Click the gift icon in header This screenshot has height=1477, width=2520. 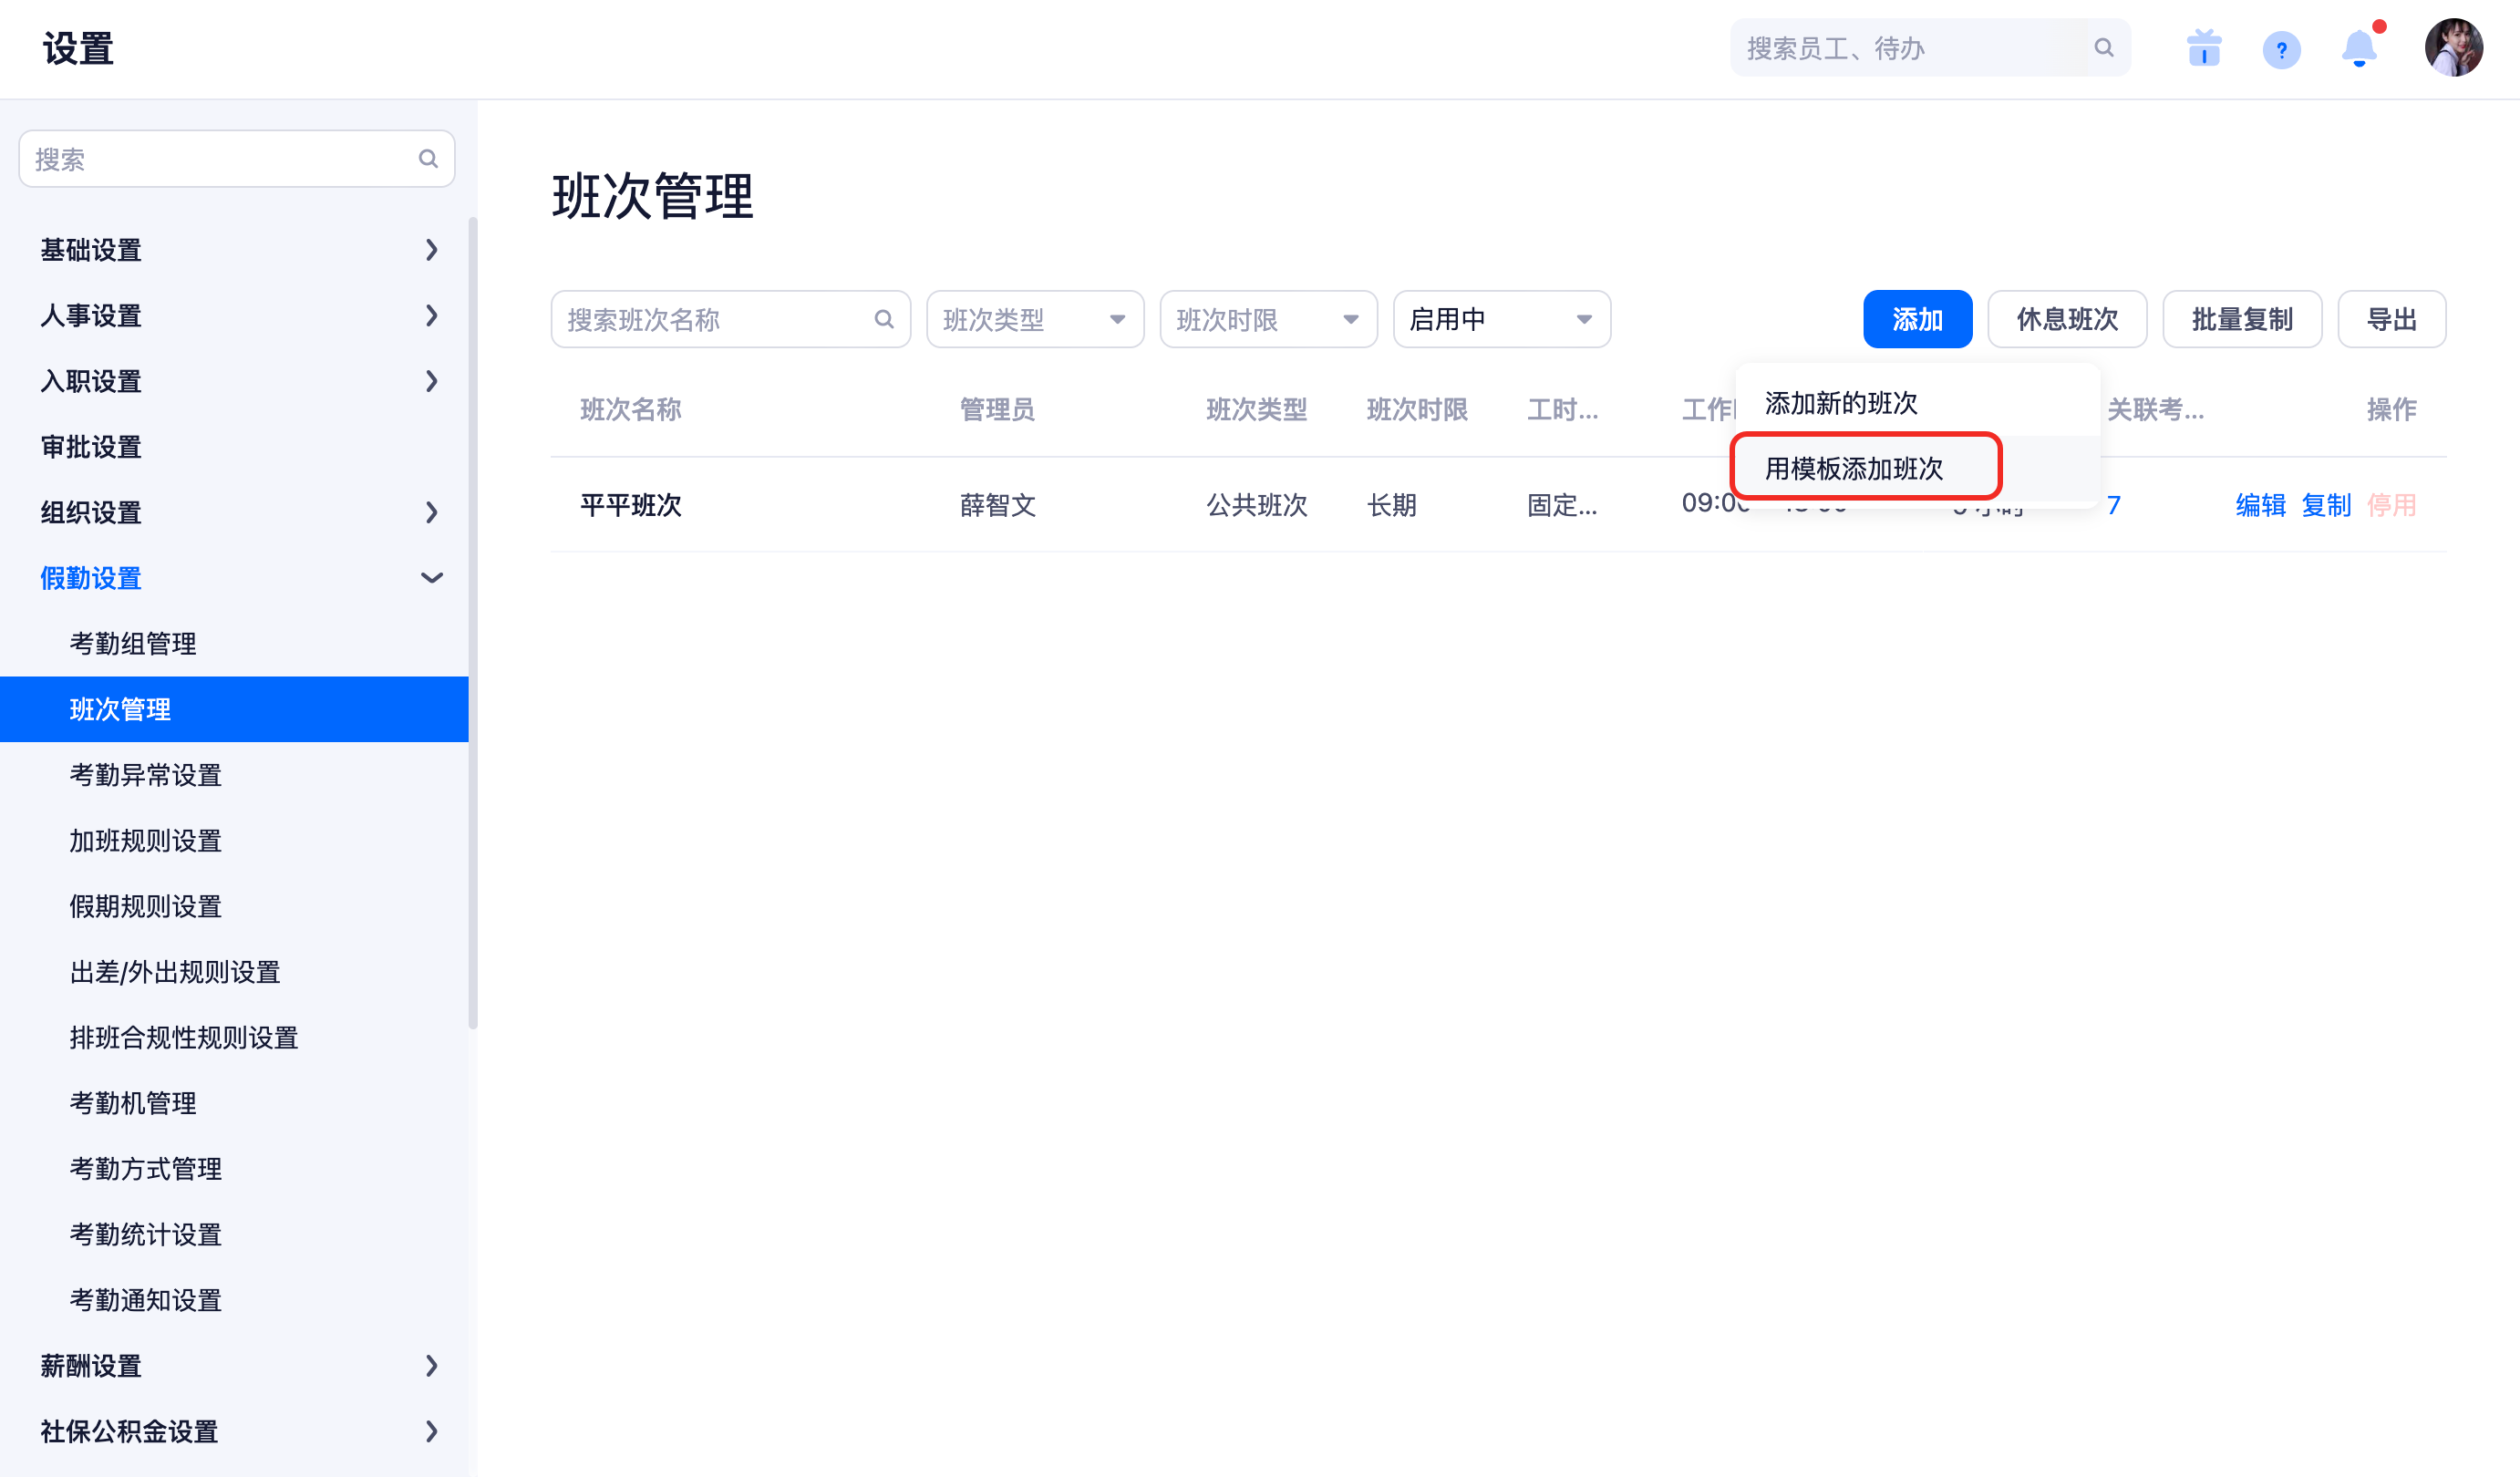pyautogui.click(x=2203, y=48)
